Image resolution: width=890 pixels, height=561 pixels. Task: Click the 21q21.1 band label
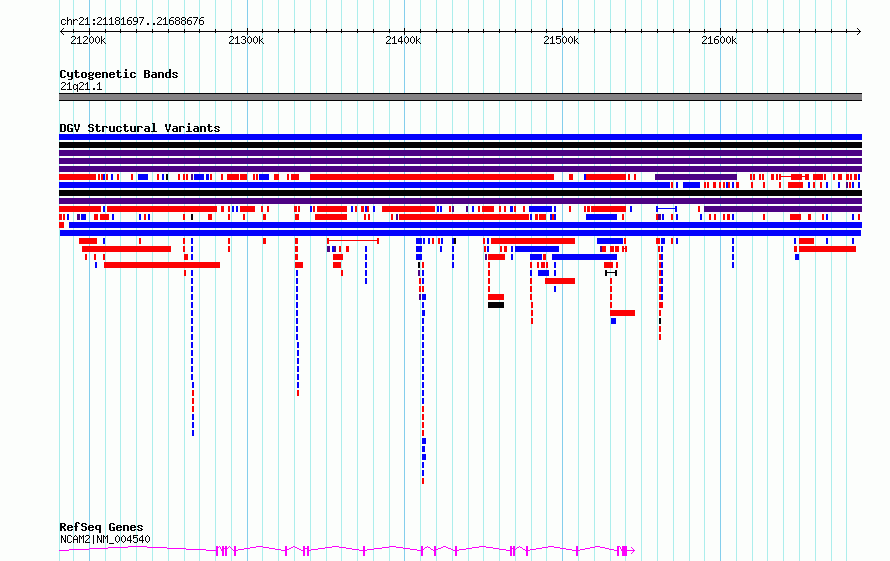(81, 86)
